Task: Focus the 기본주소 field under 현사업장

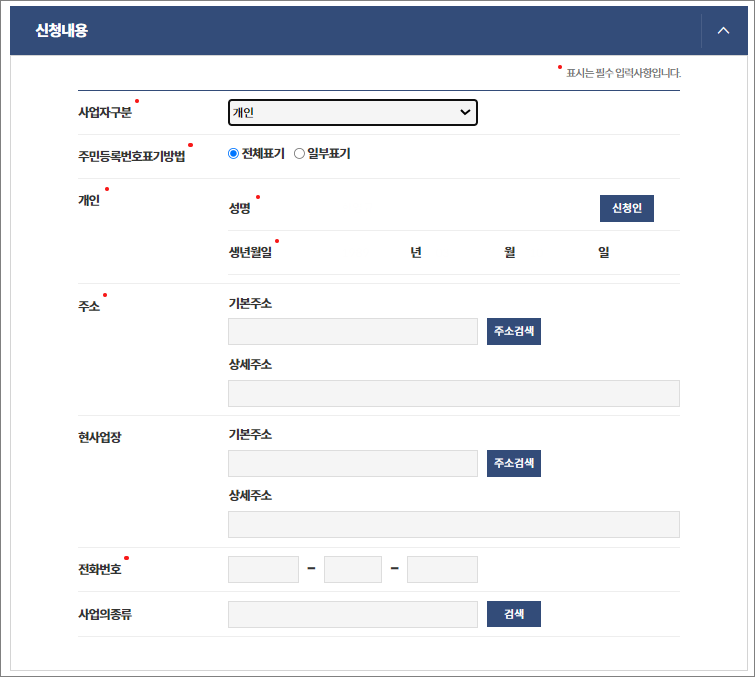Action: (x=352, y=463)
